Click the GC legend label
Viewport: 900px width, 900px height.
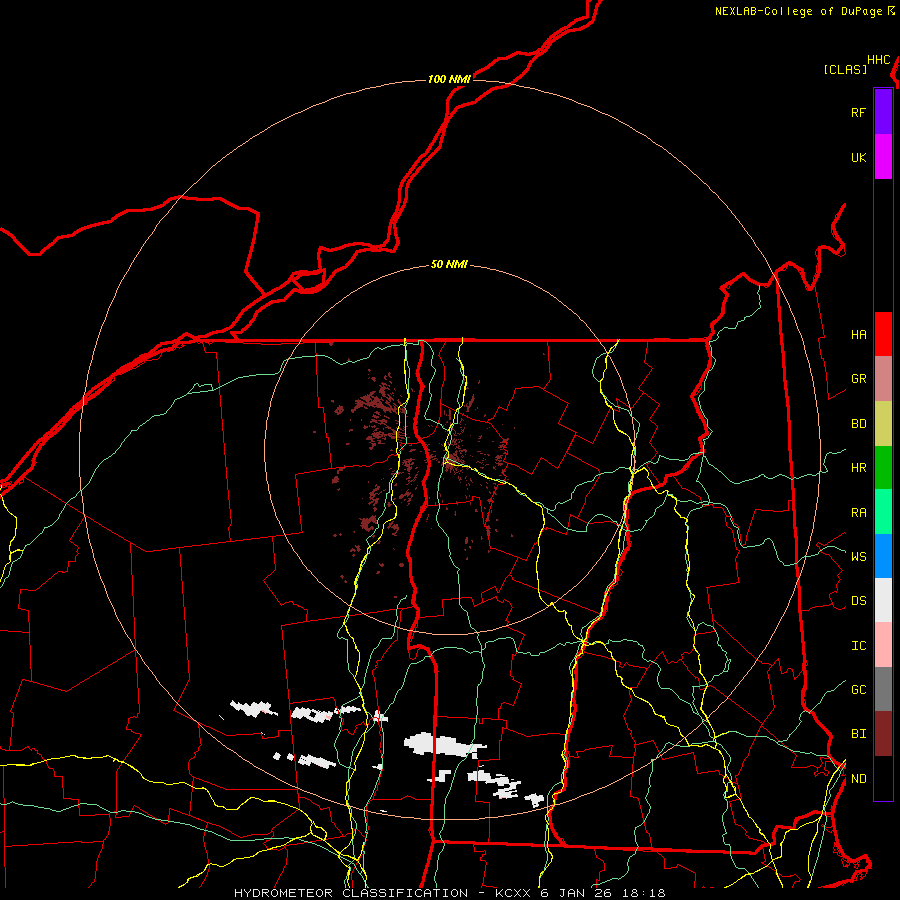pyautogui.click(x=858, y=690)
